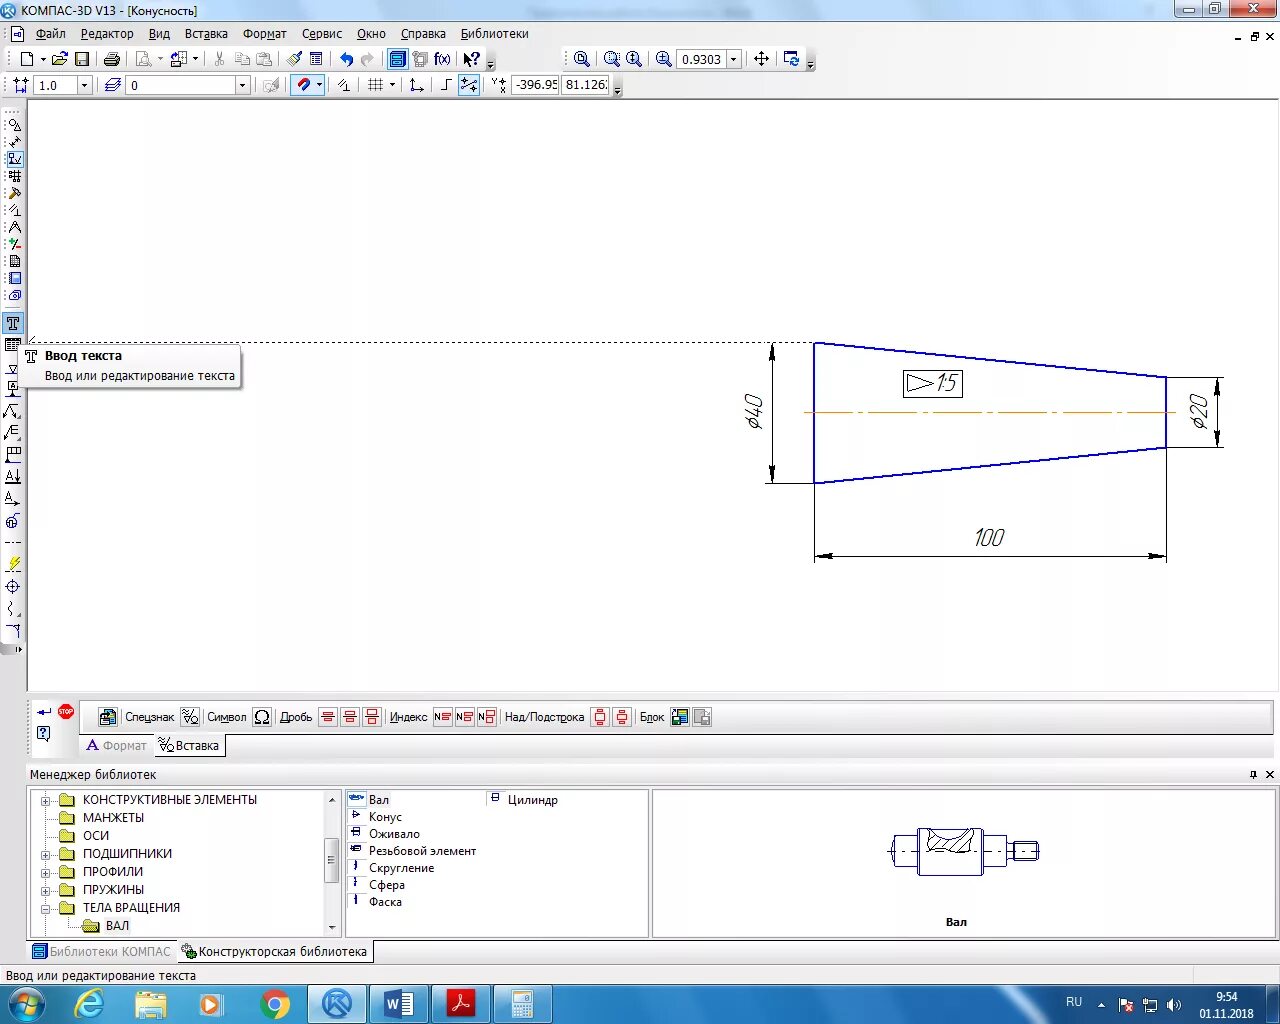Toggle snapping with the magnet icon
1280x1024 pixels.
tap(304, 85)
